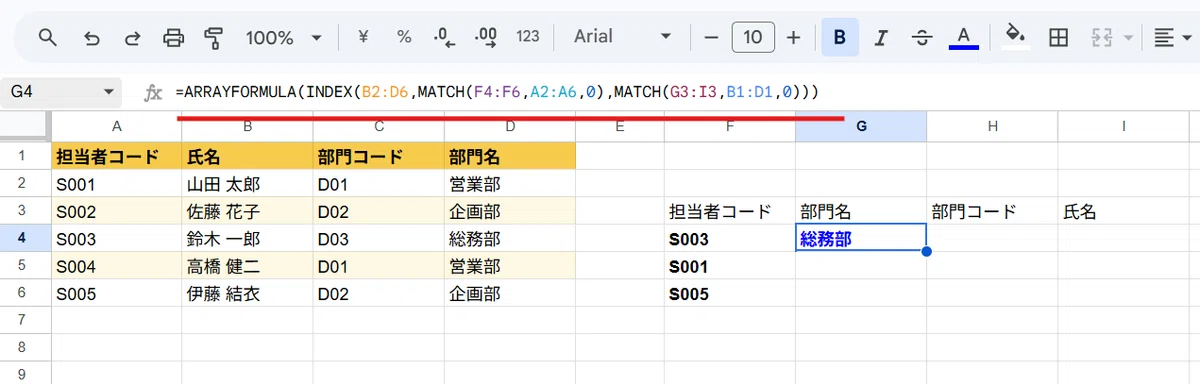Select column G header

[861, 126]
